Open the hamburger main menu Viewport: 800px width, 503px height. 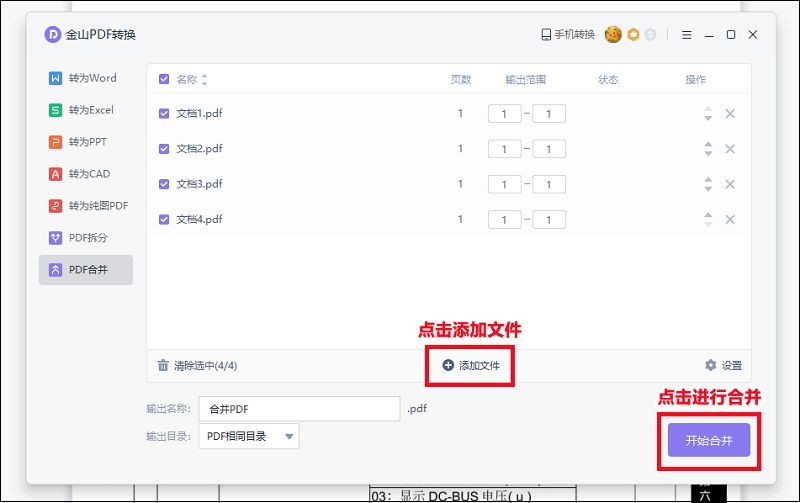pyautogui.click(x=687, y=35)
